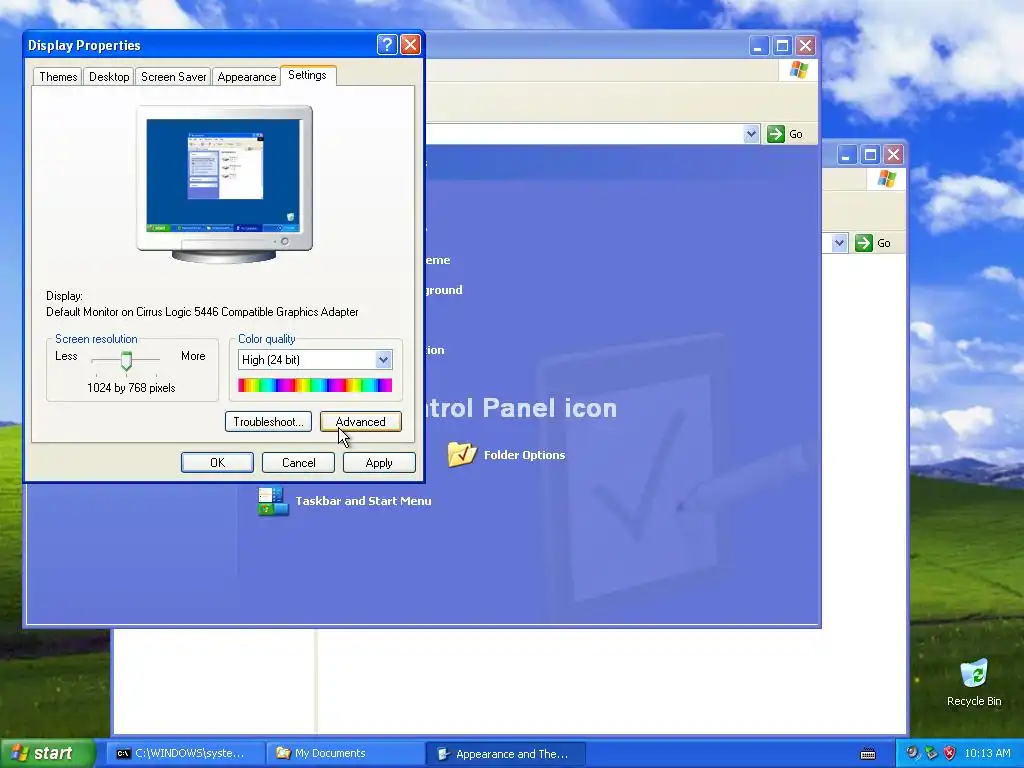
Task: Click Windows flag logo in Appearance window
Action: pyautogui.click(x=798, y=69)
